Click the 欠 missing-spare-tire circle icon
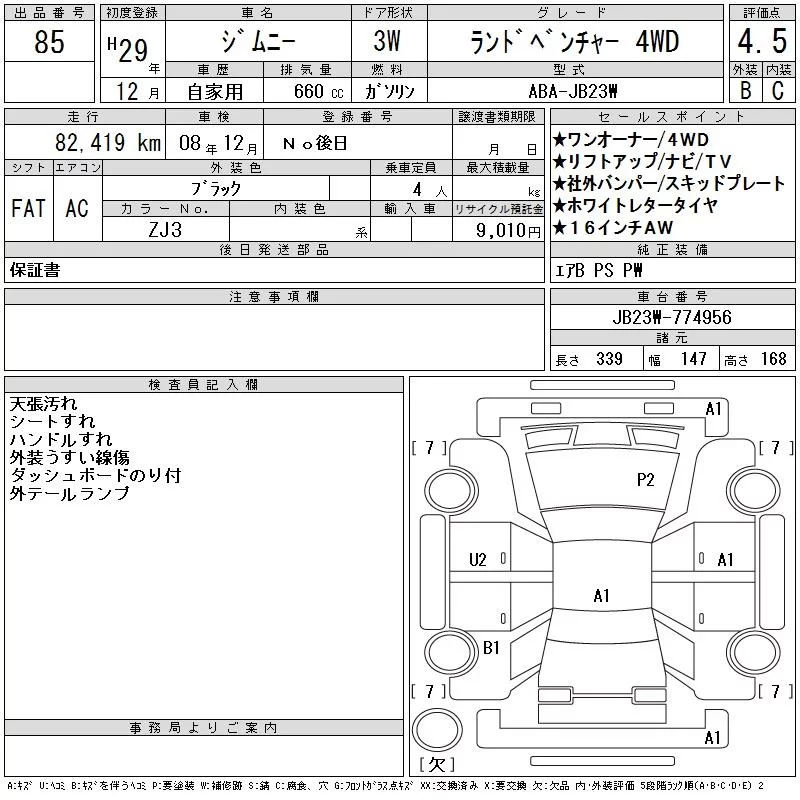This screenshot has height=800, width=800. [437, 730]
